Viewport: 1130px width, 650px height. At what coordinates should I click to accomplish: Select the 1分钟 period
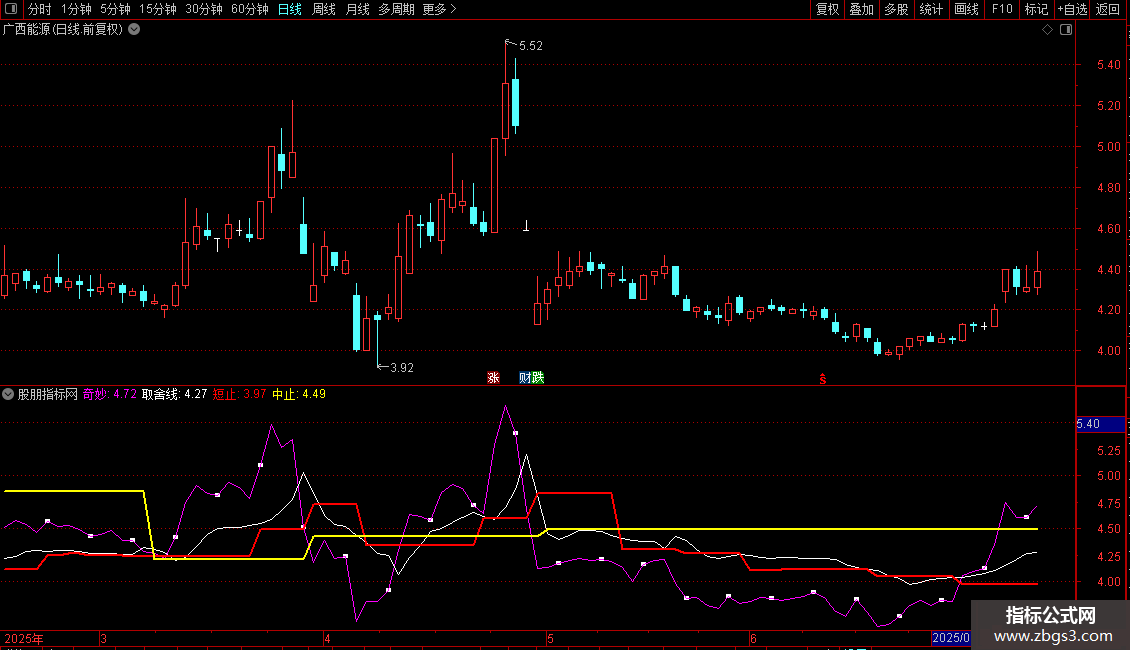point(76,9)
